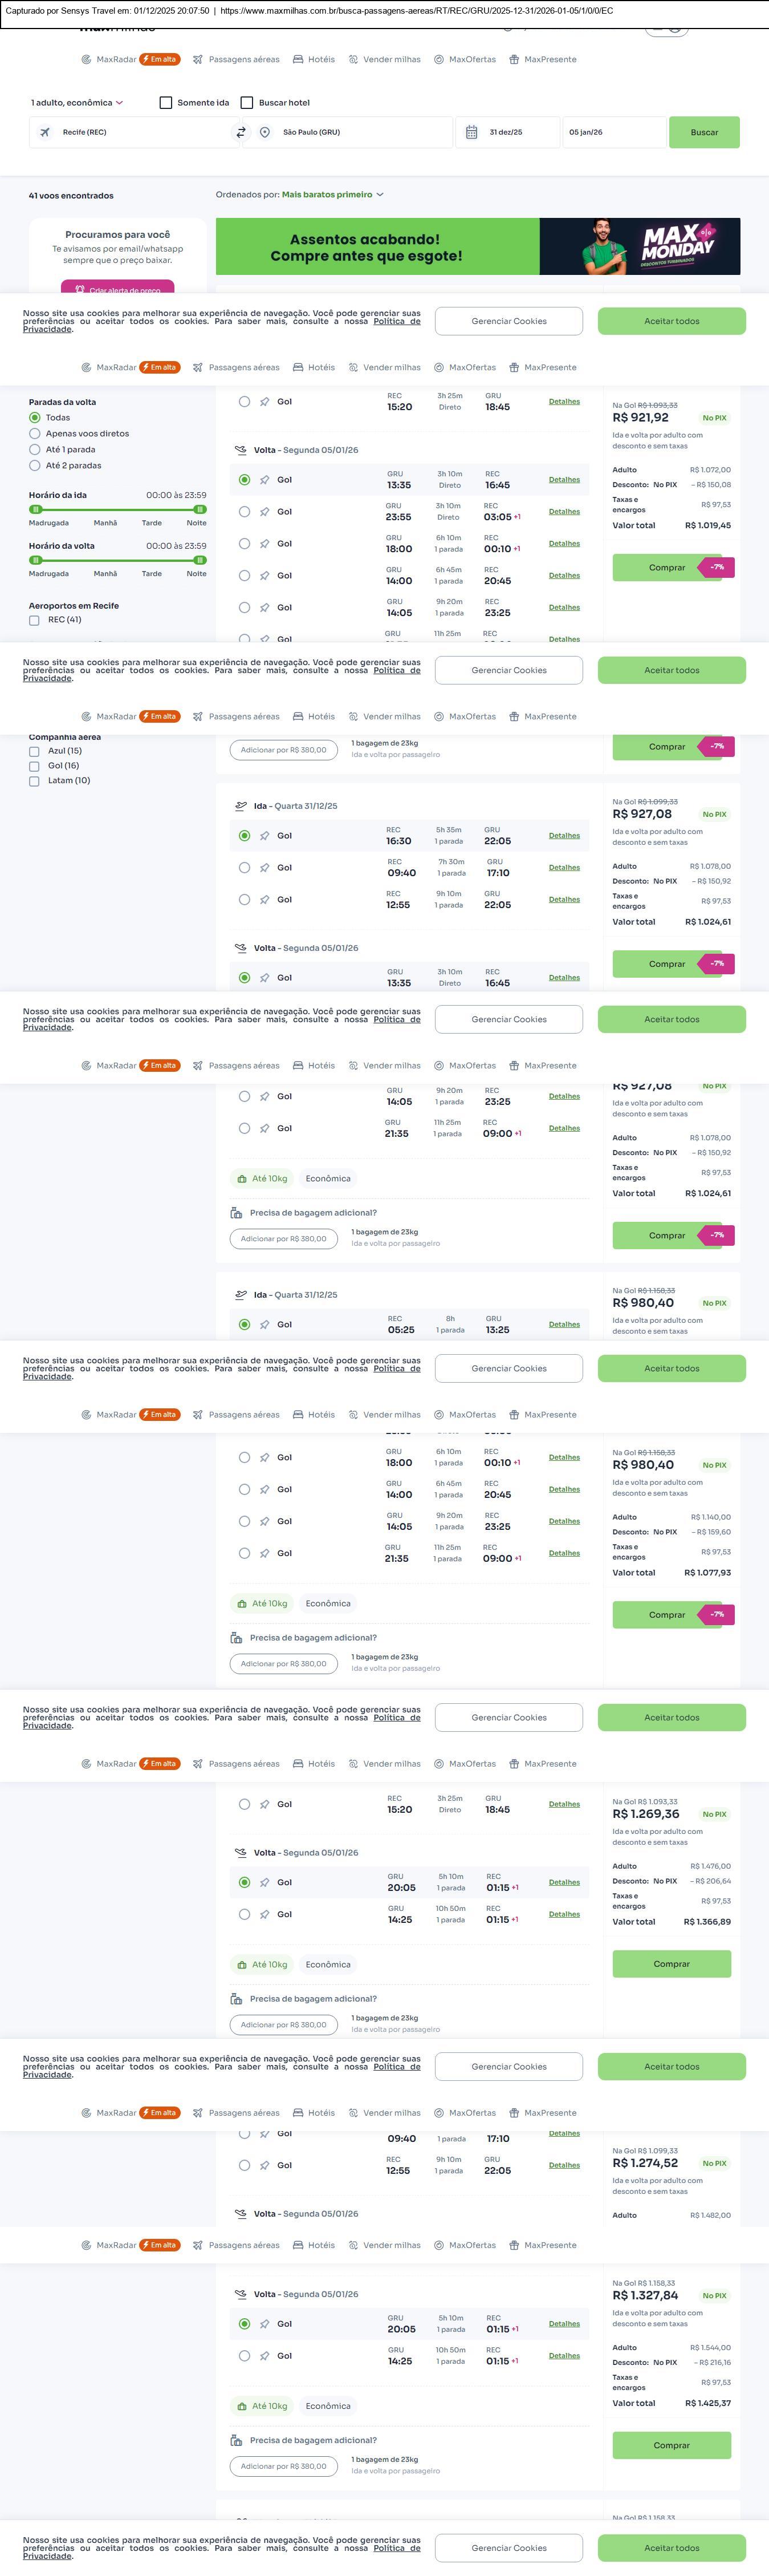This screenshot has width=769, height=2576.
Task: Click location pin in São Paulo field
Action: click(x=265, y=132)
